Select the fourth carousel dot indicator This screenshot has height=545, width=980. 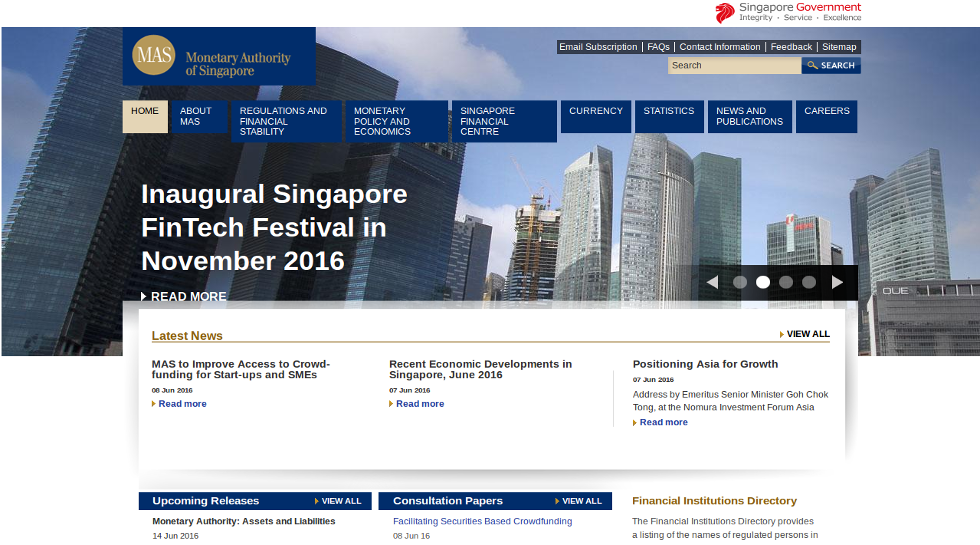pyautogui.click(x=809, y=282)
